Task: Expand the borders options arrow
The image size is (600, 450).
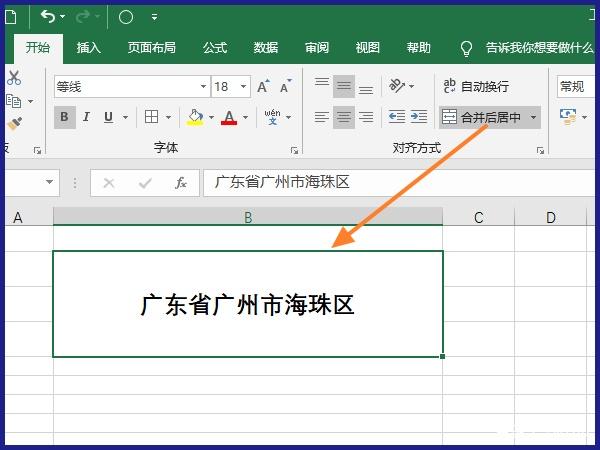Action: (168, 117)
